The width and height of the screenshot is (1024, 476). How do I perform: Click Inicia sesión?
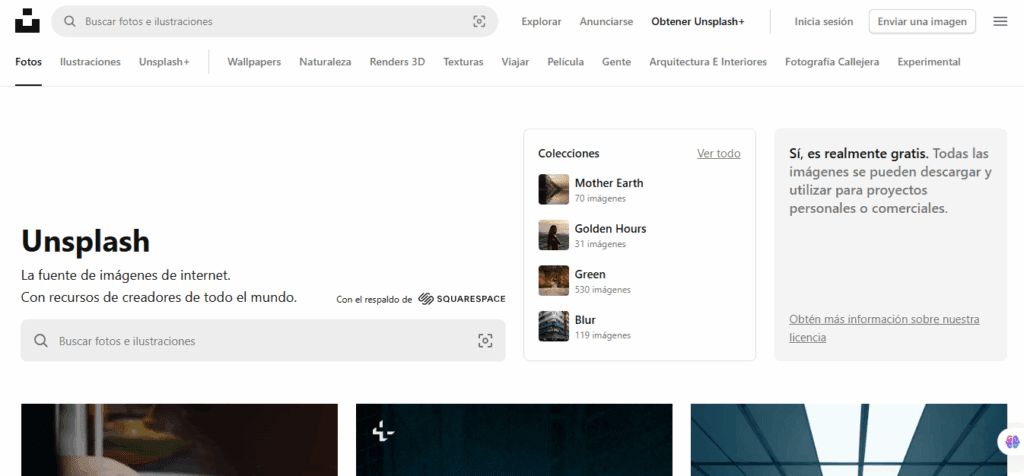(x=824, y=22)
